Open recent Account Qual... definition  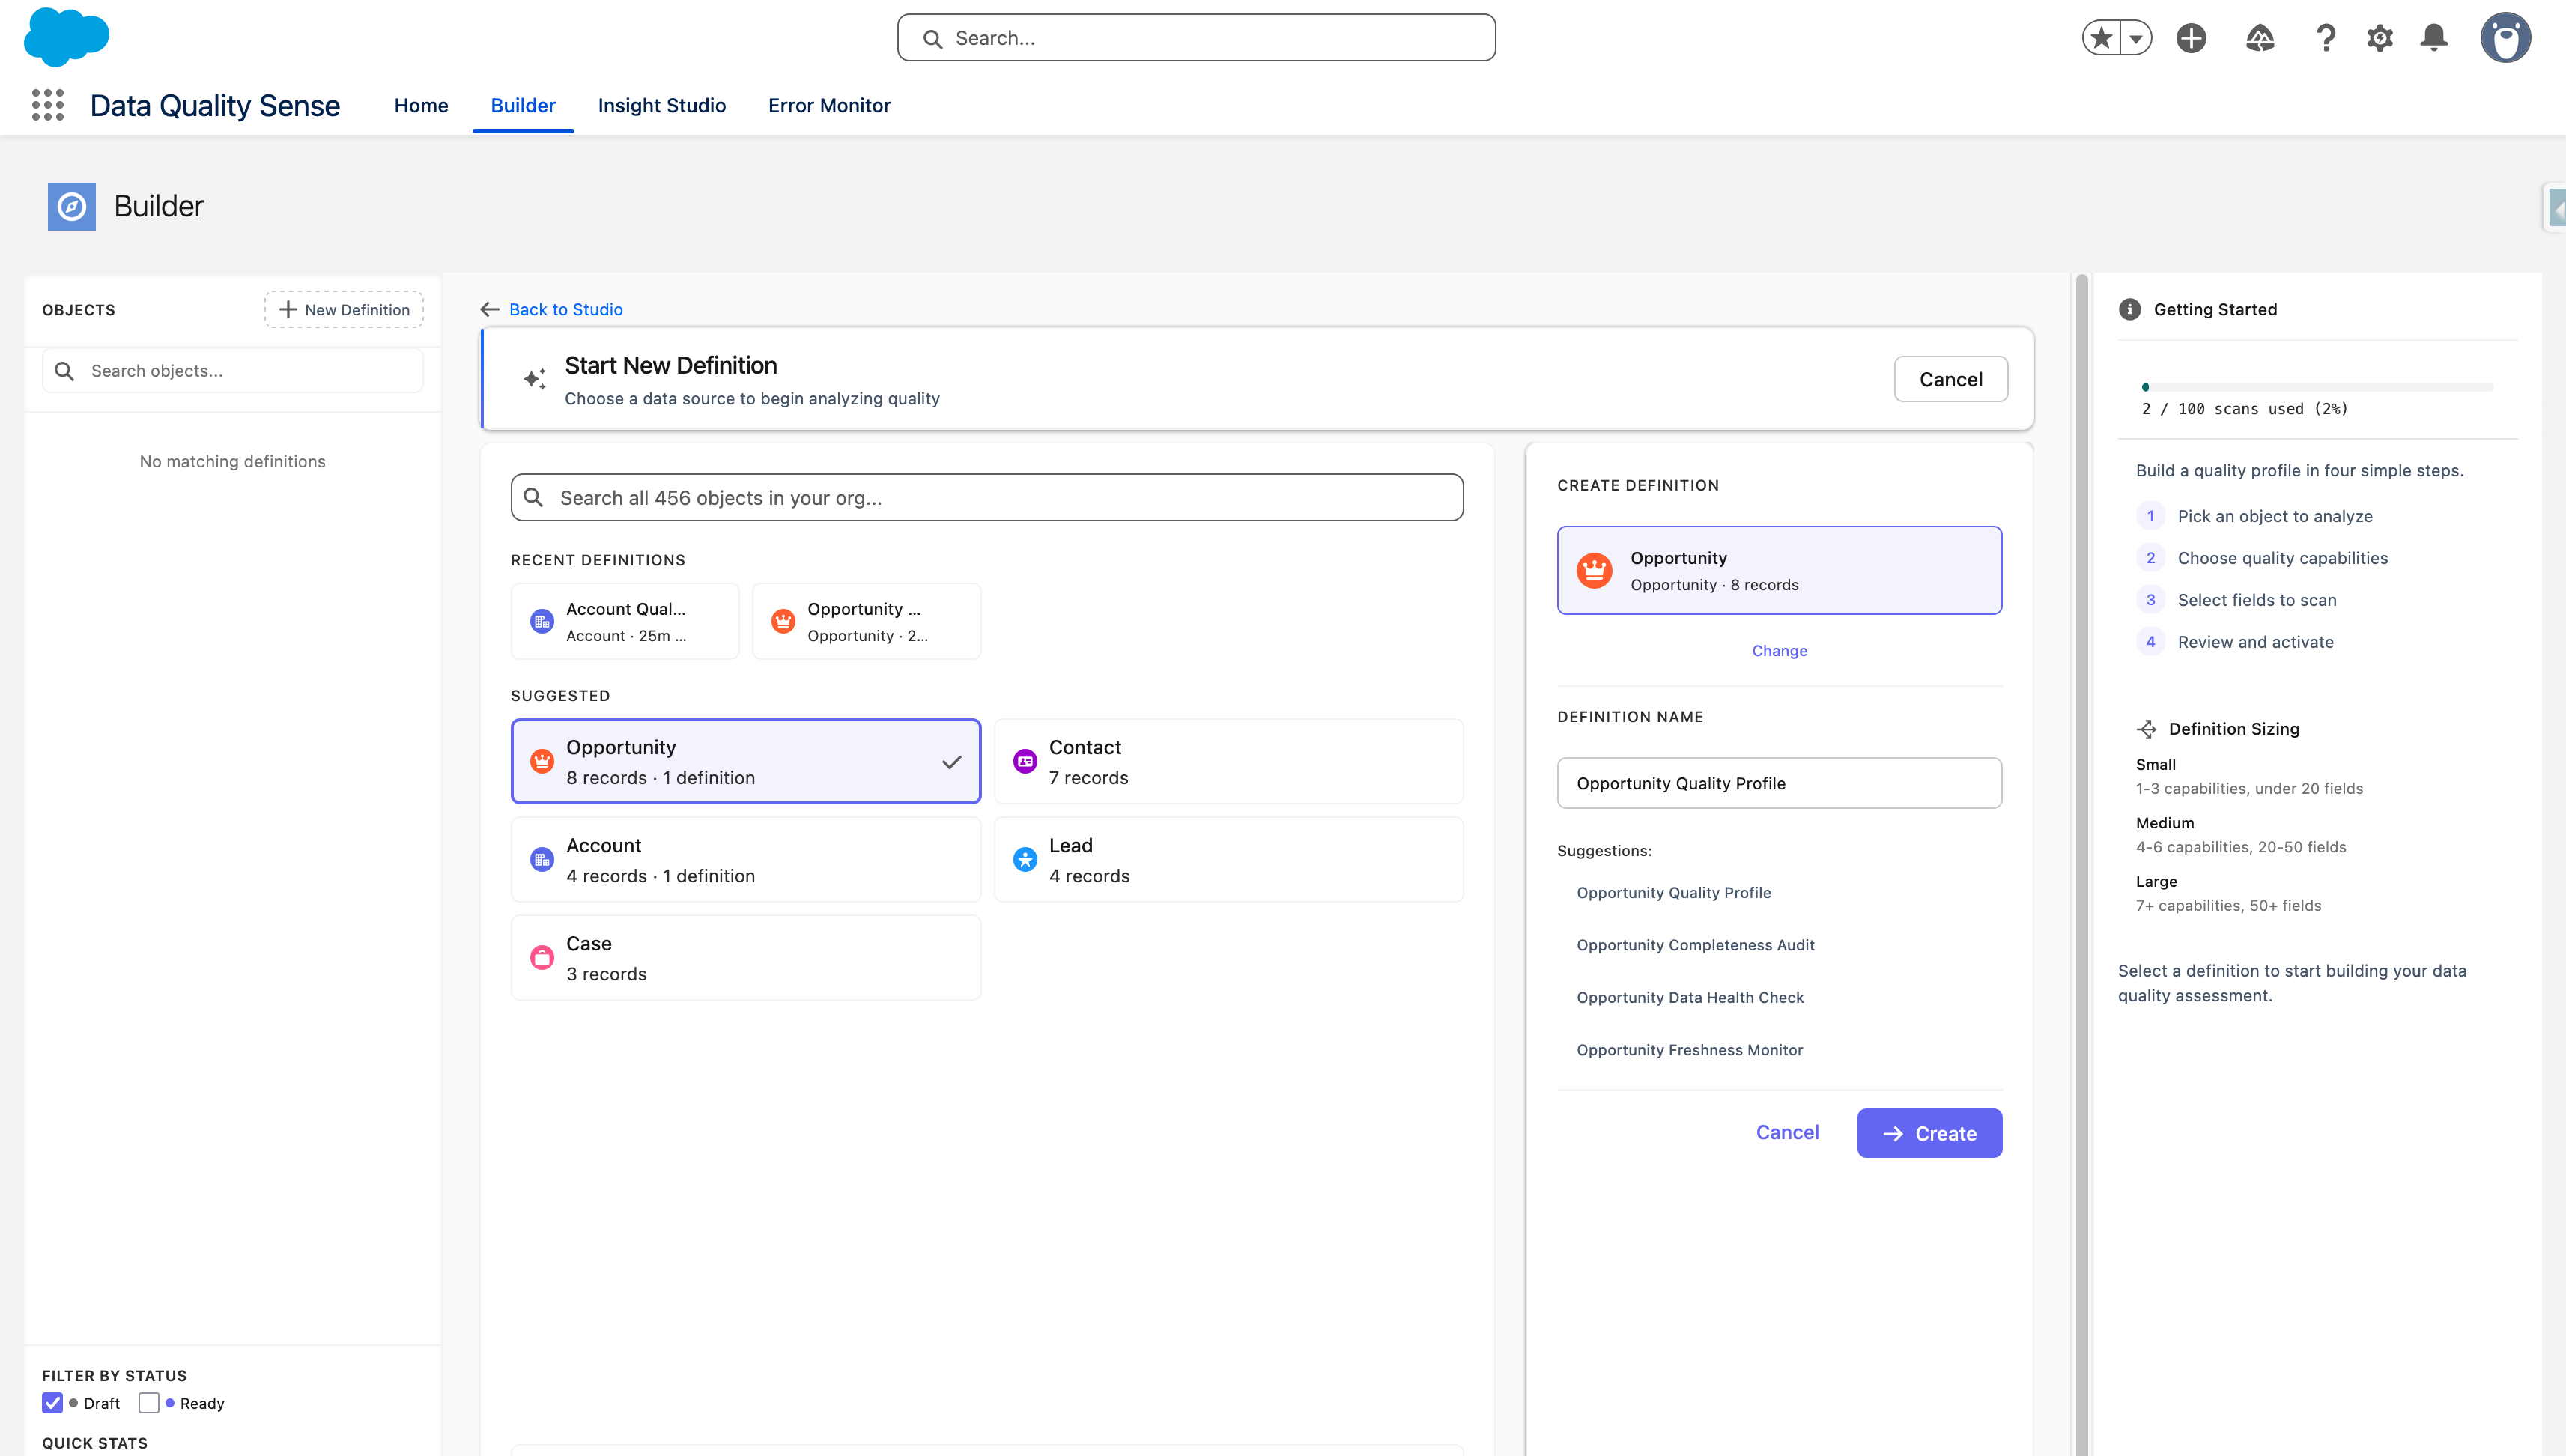[625, 621]
